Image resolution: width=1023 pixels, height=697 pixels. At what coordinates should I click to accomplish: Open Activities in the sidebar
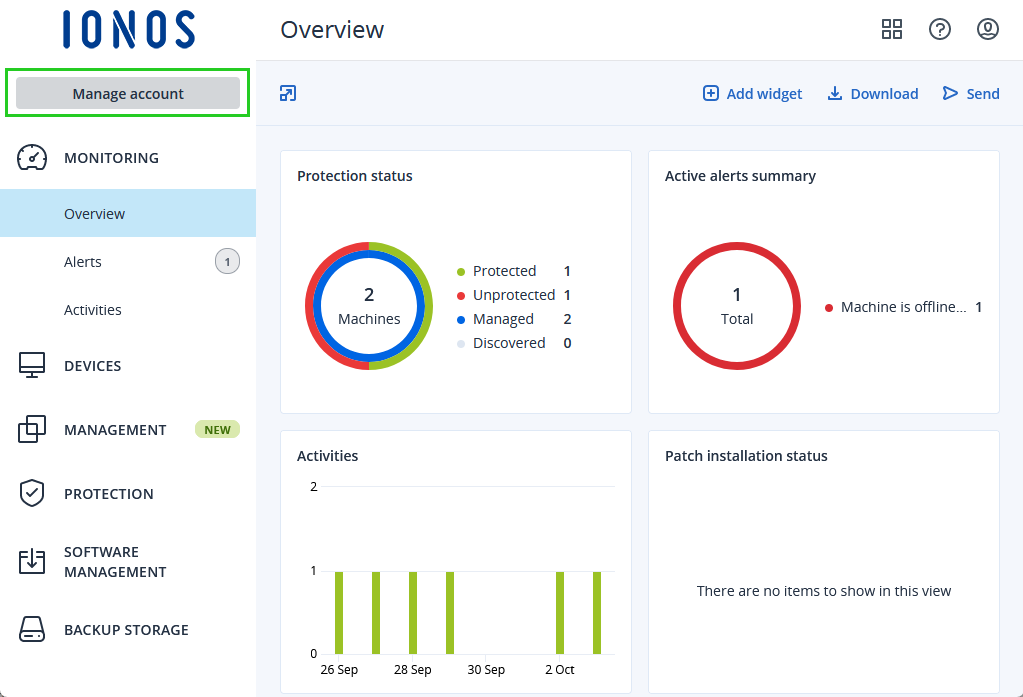(93, 310)
